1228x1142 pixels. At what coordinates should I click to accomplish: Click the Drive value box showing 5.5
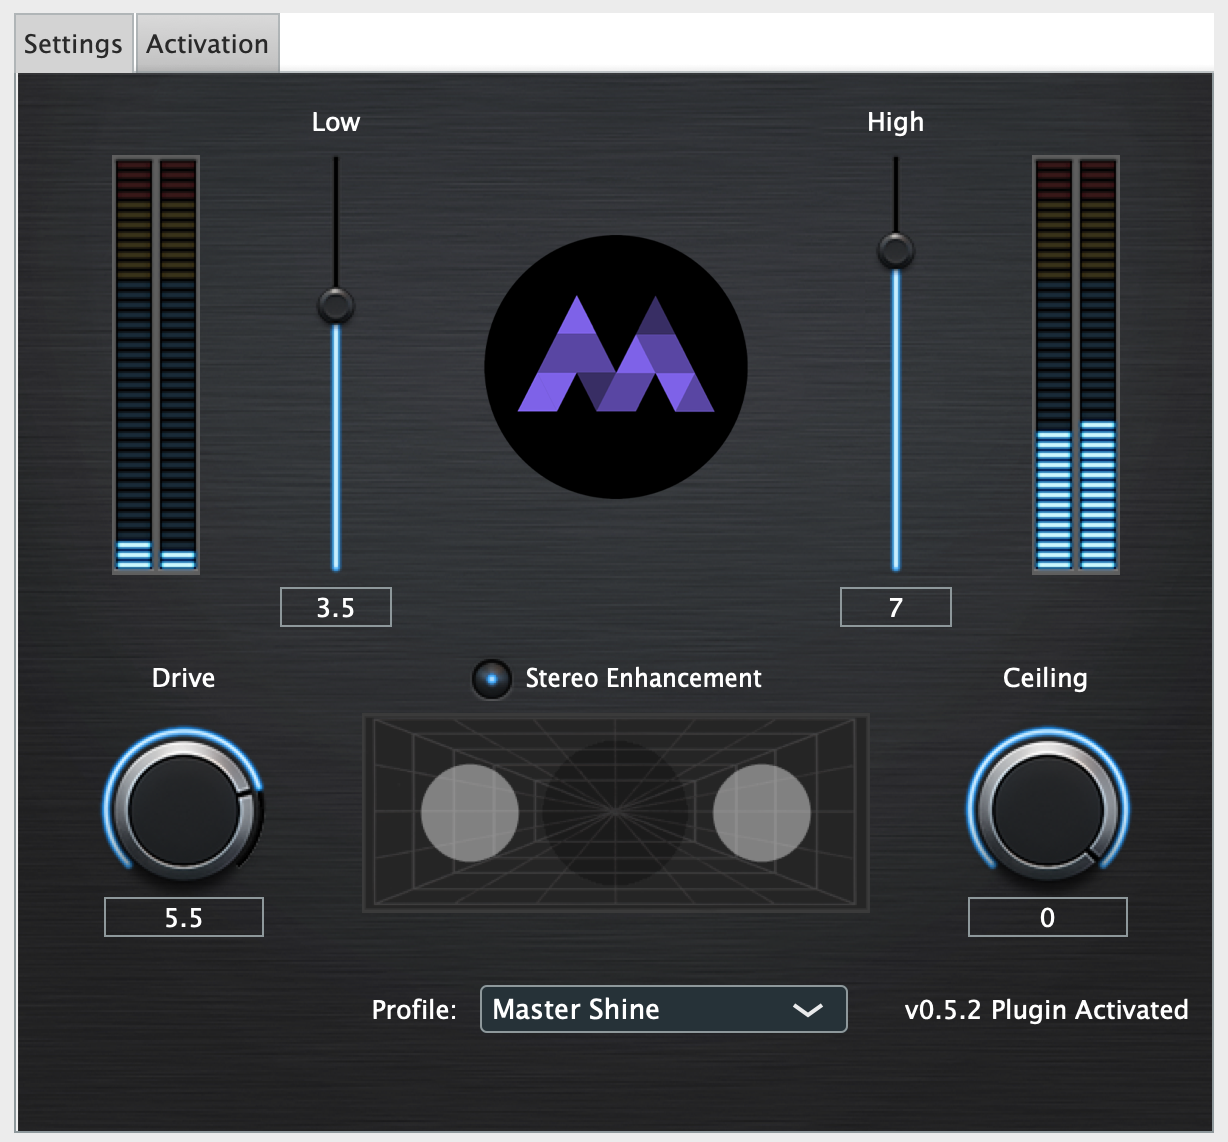point(183,916)
